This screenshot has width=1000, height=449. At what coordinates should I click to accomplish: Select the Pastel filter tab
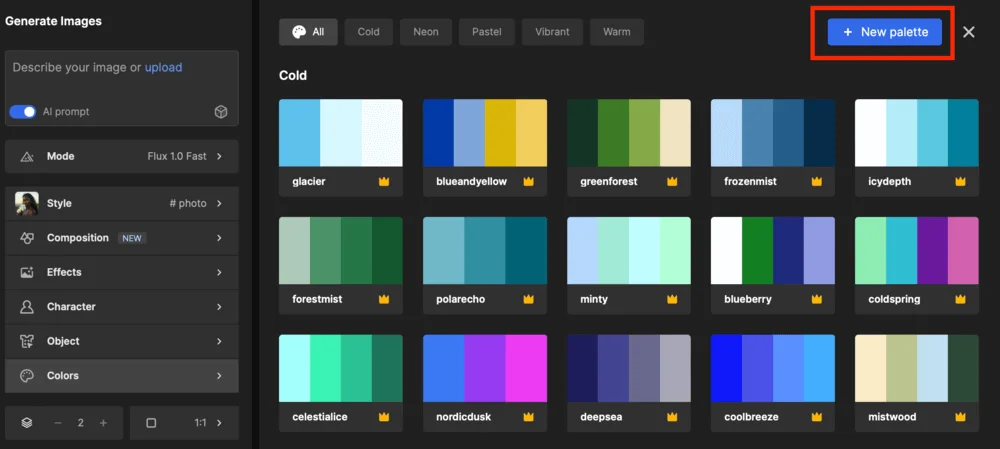(x=487, y=32)
